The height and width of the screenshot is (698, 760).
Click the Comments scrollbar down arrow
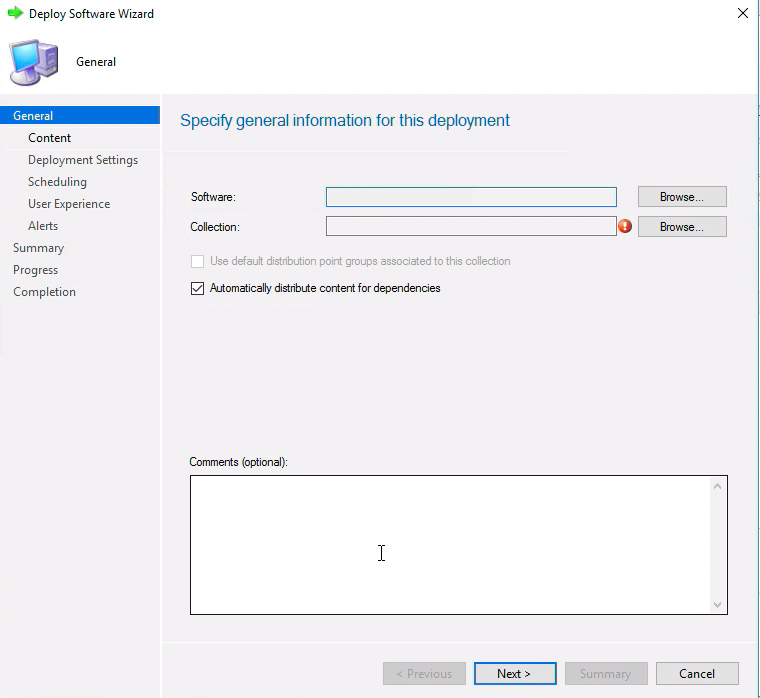coord(718,604)
